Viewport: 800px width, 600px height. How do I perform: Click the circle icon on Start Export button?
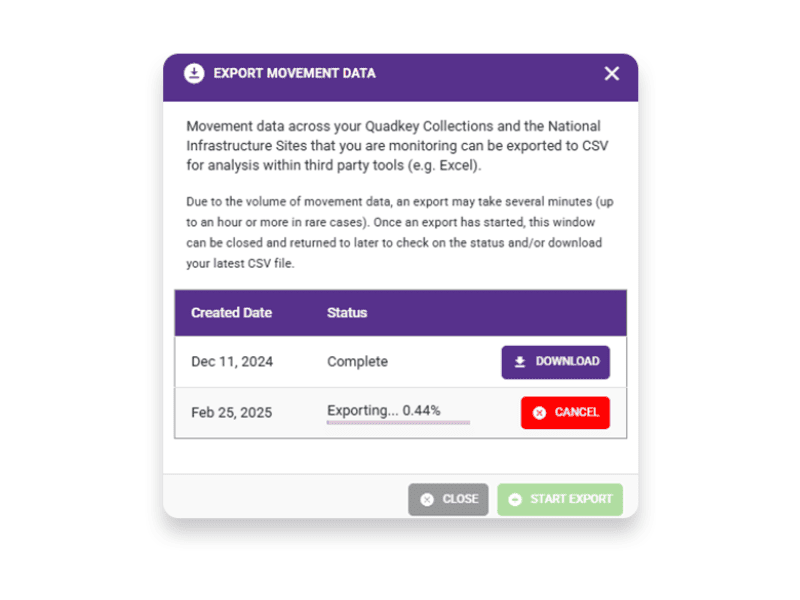(x=515, y=499)
